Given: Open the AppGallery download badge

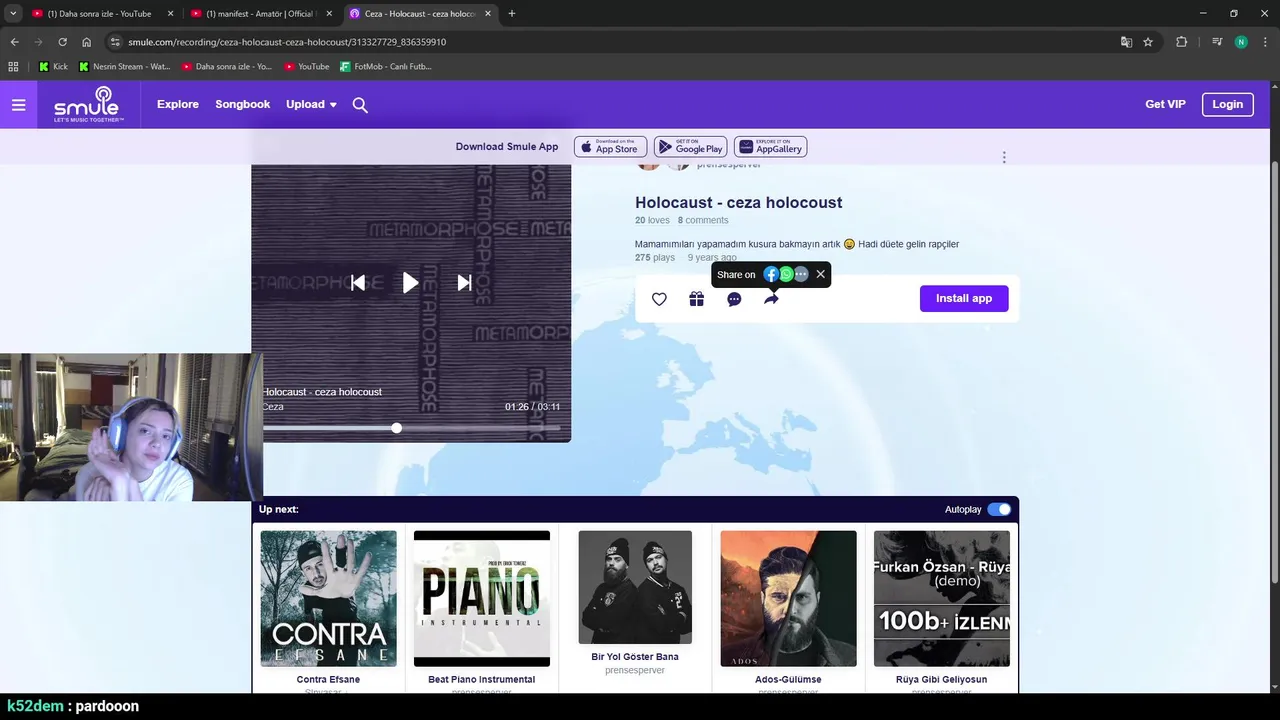Looking at the screenshot, I should tap(770, 147).
